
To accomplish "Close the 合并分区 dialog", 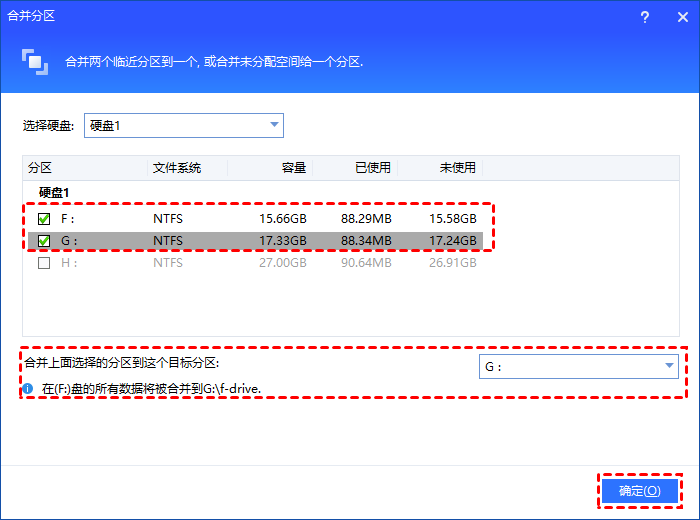I will tap(677, 15).
